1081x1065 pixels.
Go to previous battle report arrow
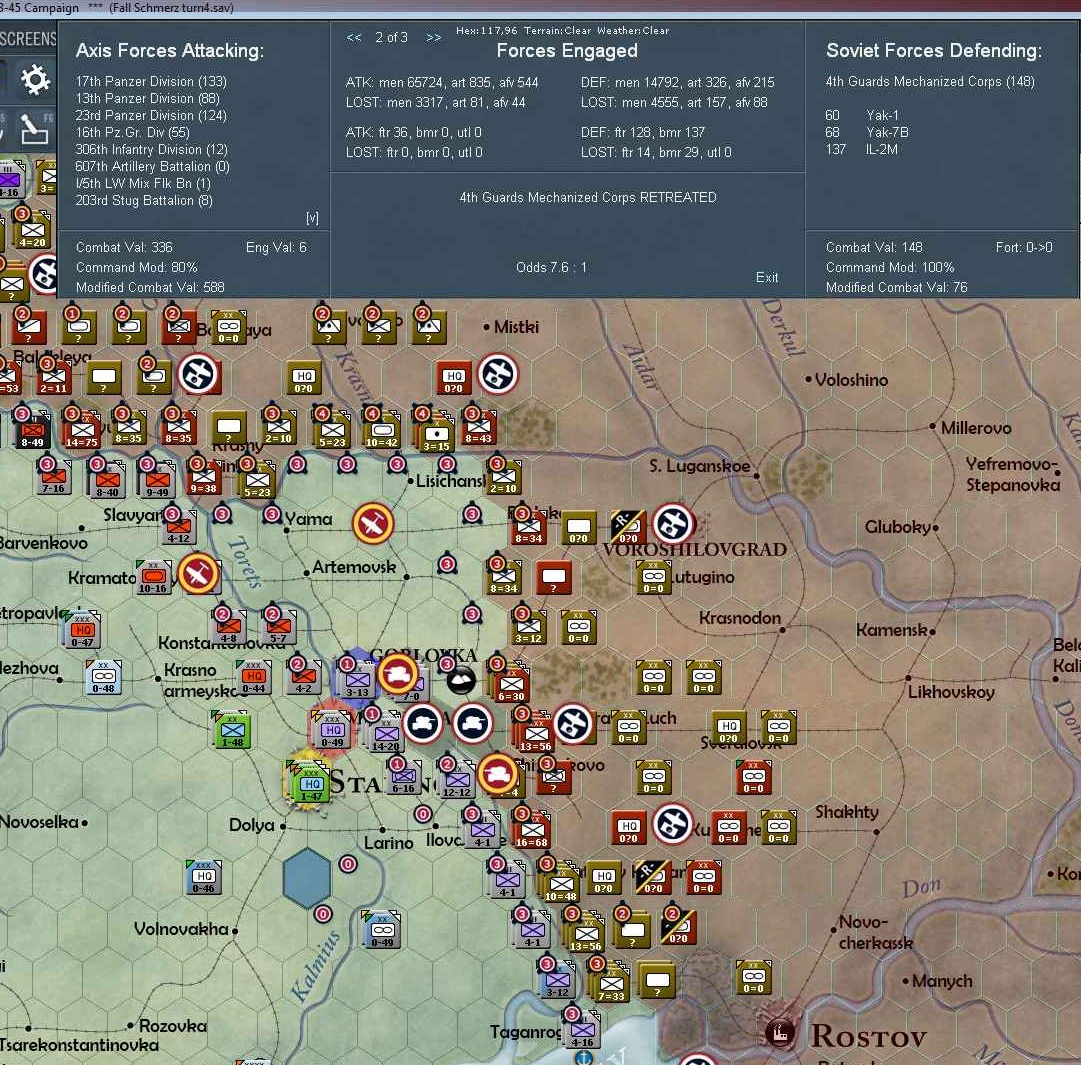click(x=354, y=37)
